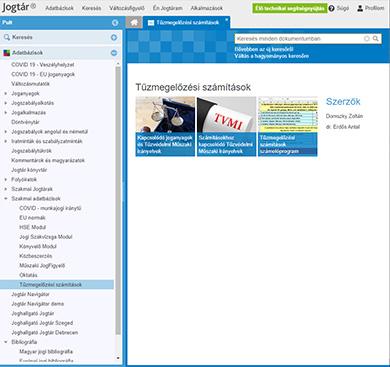The height and width of the screenshot is (367, 390).
Task: Open the Profilom user icon
Action: coord(360,8)
